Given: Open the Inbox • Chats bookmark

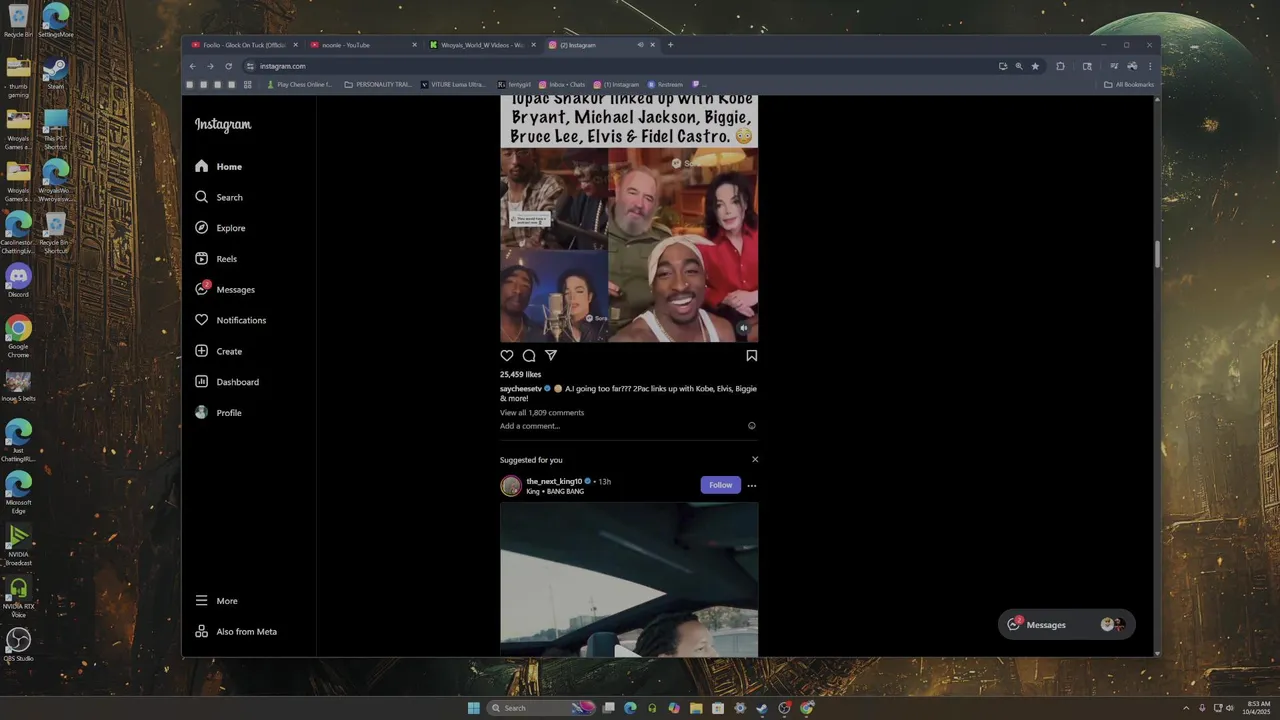Looking at the screenshot, I should (x=562, y=84).
